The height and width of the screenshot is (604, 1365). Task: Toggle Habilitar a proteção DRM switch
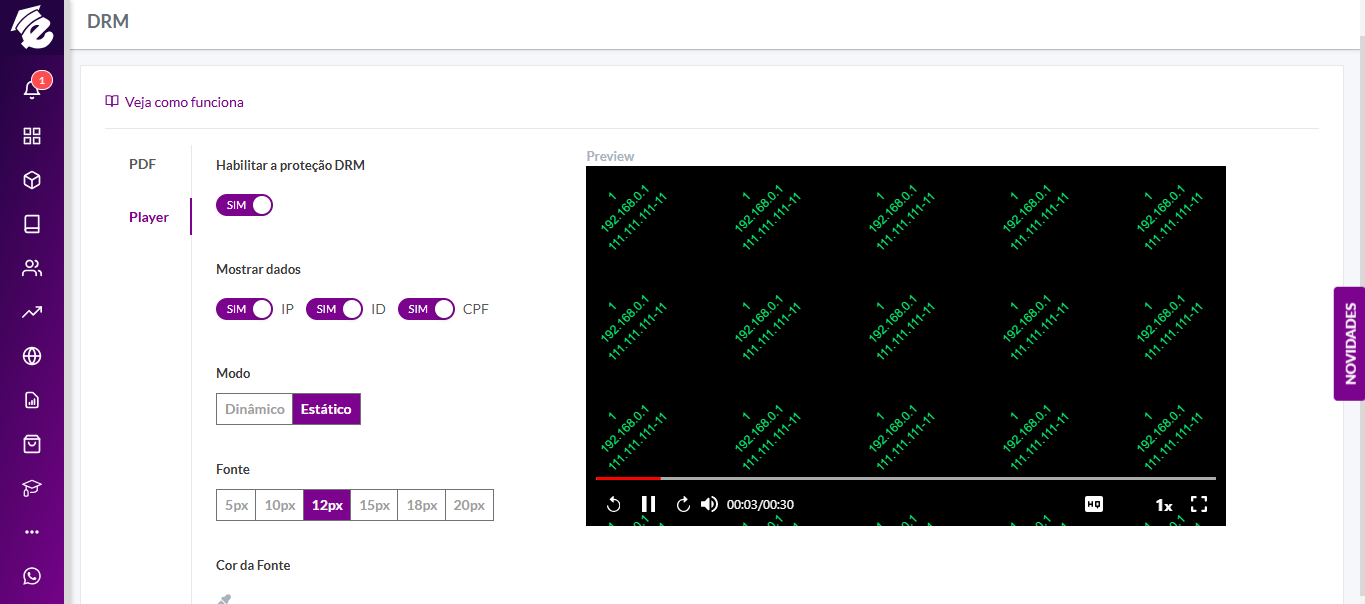(244, 205)
